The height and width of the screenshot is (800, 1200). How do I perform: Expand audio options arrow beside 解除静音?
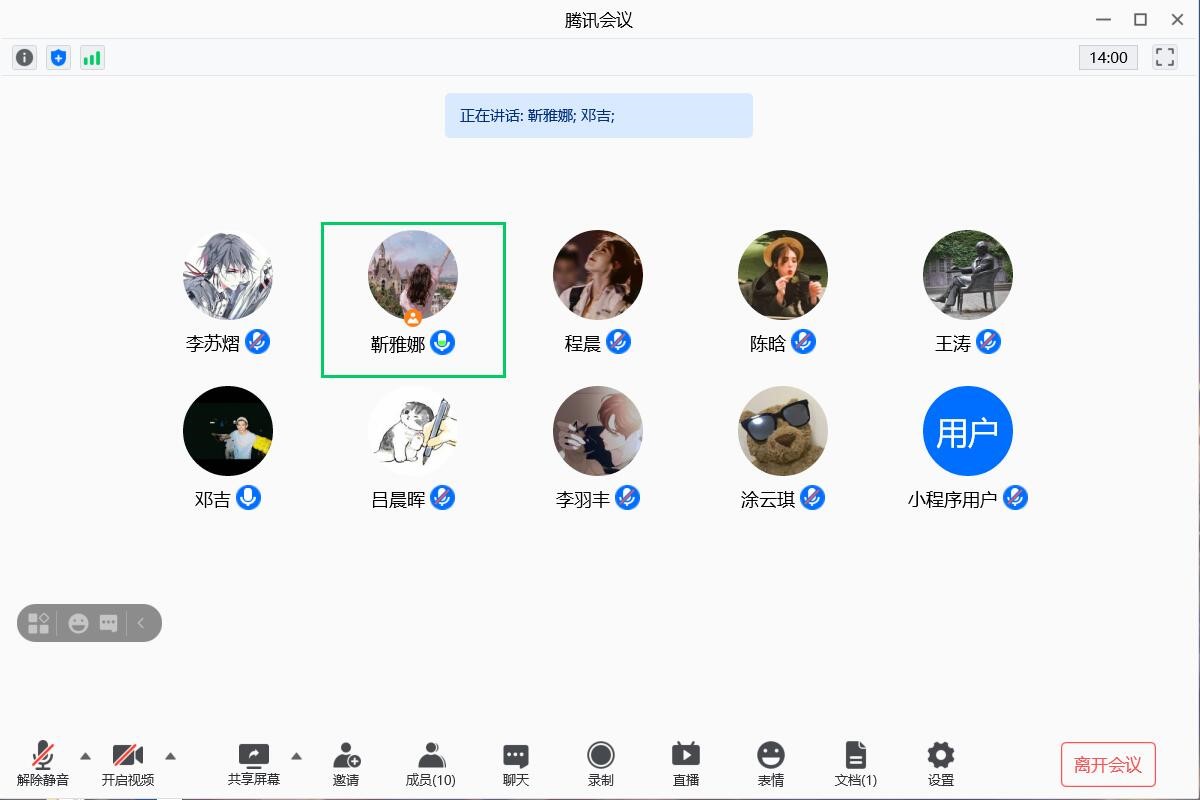85,756
